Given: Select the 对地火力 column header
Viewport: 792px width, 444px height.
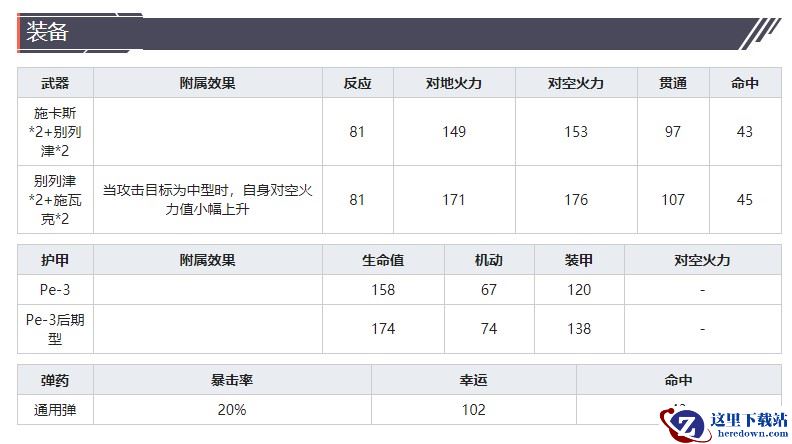Looking at the screenshot, I should (x=454, y=83).
